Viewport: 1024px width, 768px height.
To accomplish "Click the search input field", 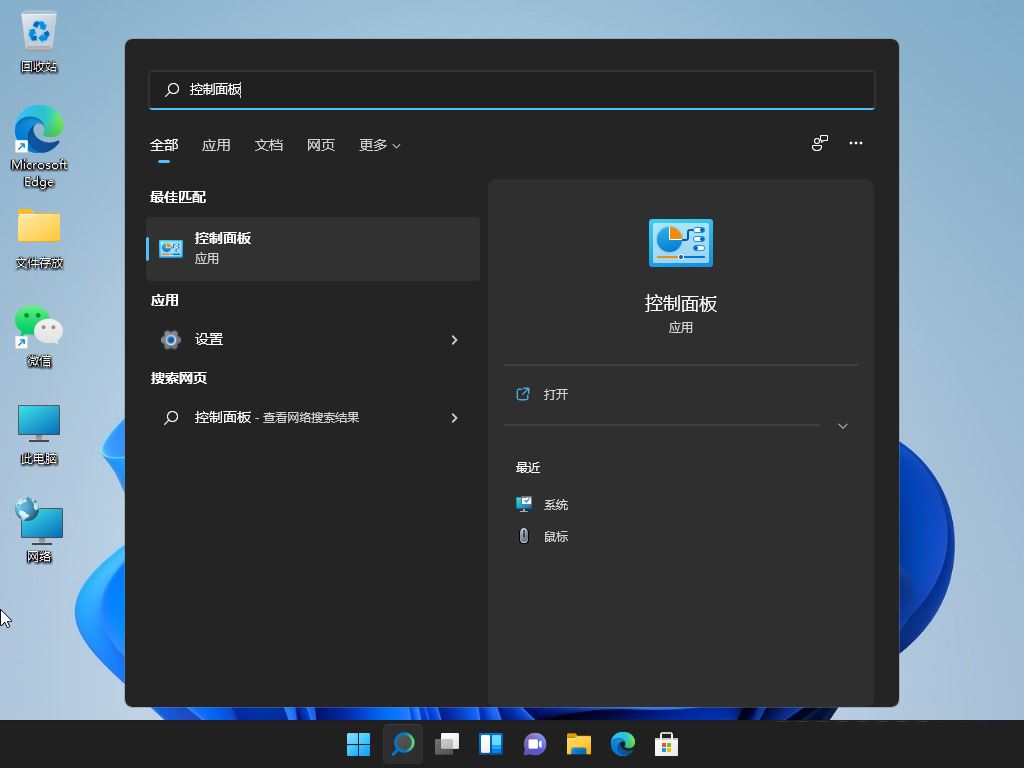I will (x=511, y=90).
